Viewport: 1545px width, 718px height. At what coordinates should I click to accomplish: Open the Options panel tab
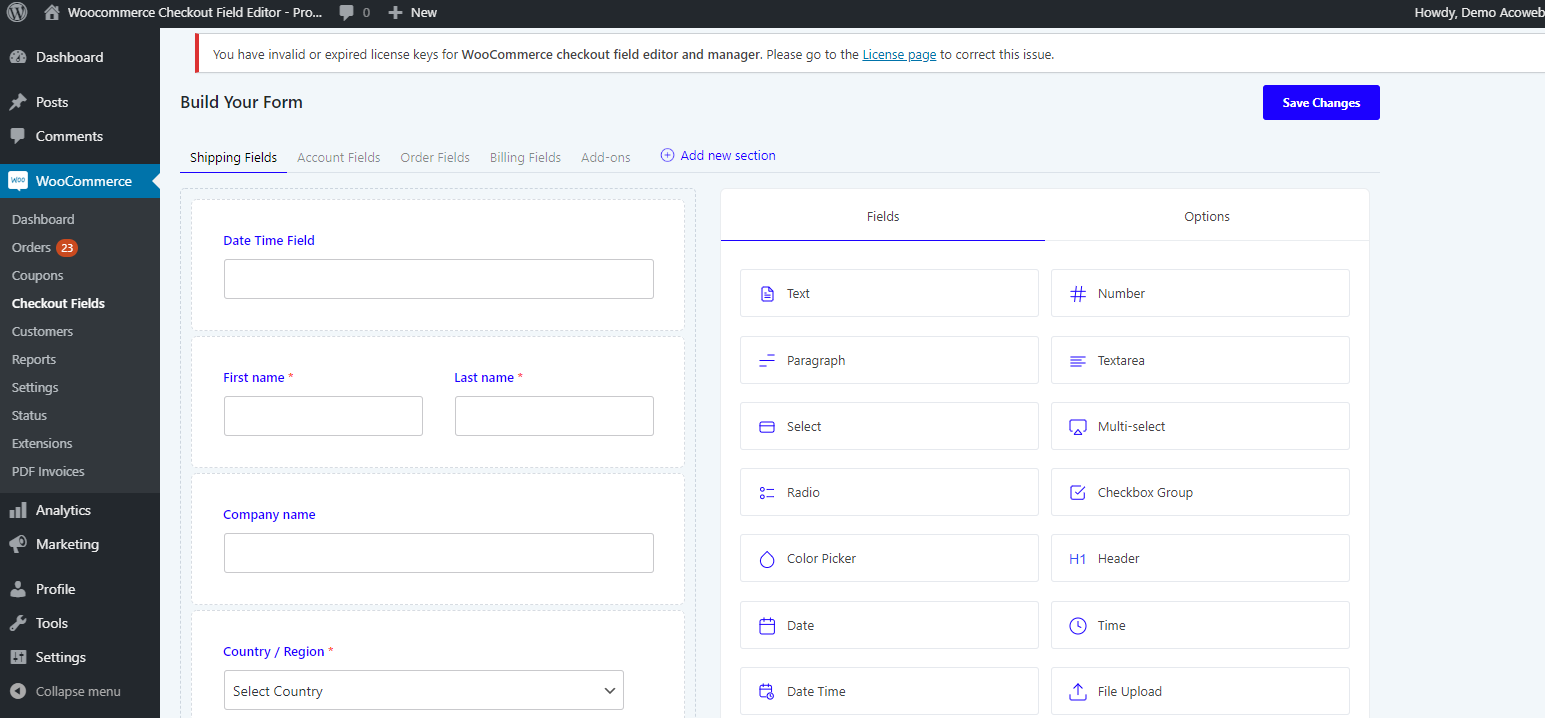(1207, 216)
